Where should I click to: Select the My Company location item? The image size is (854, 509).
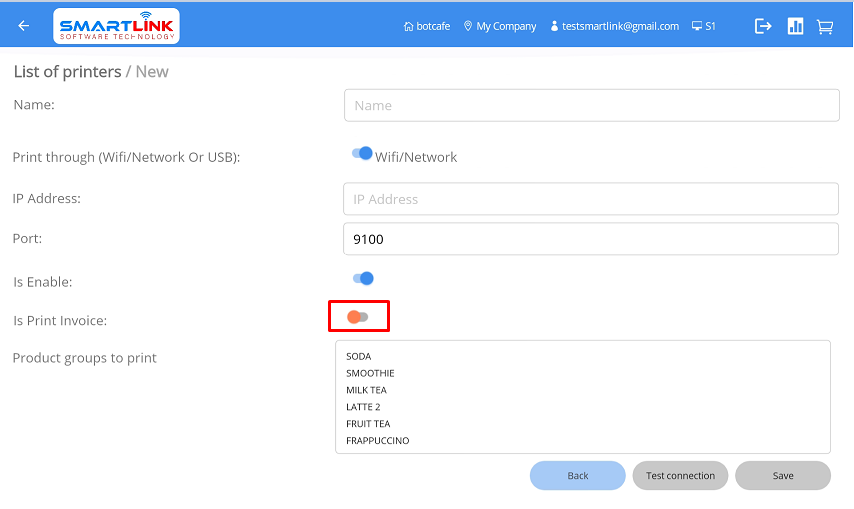[500, 27]
